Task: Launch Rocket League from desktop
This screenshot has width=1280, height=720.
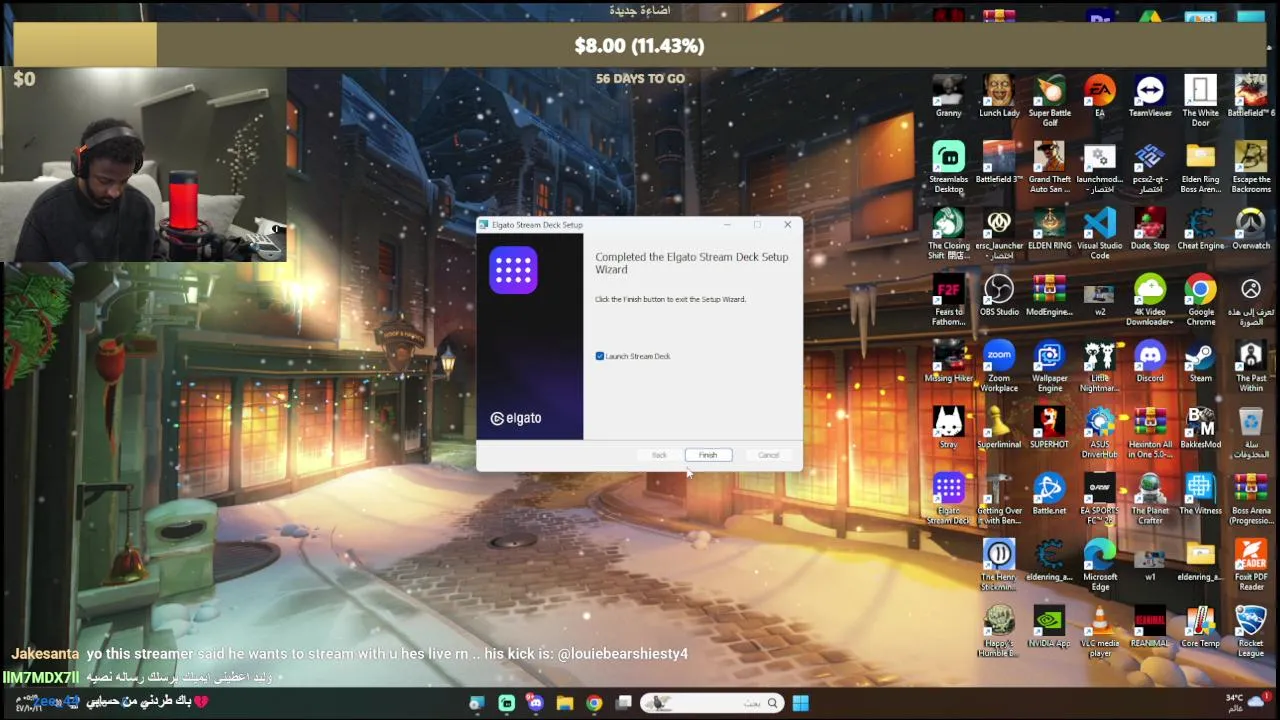Action: tap(1251, 631)
